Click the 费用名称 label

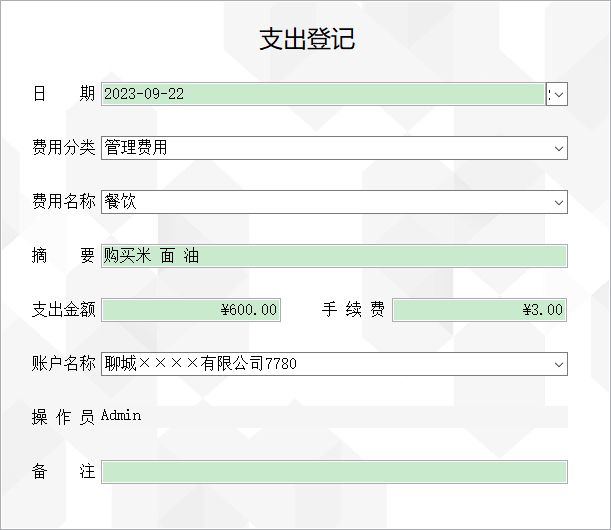(64, 201)
